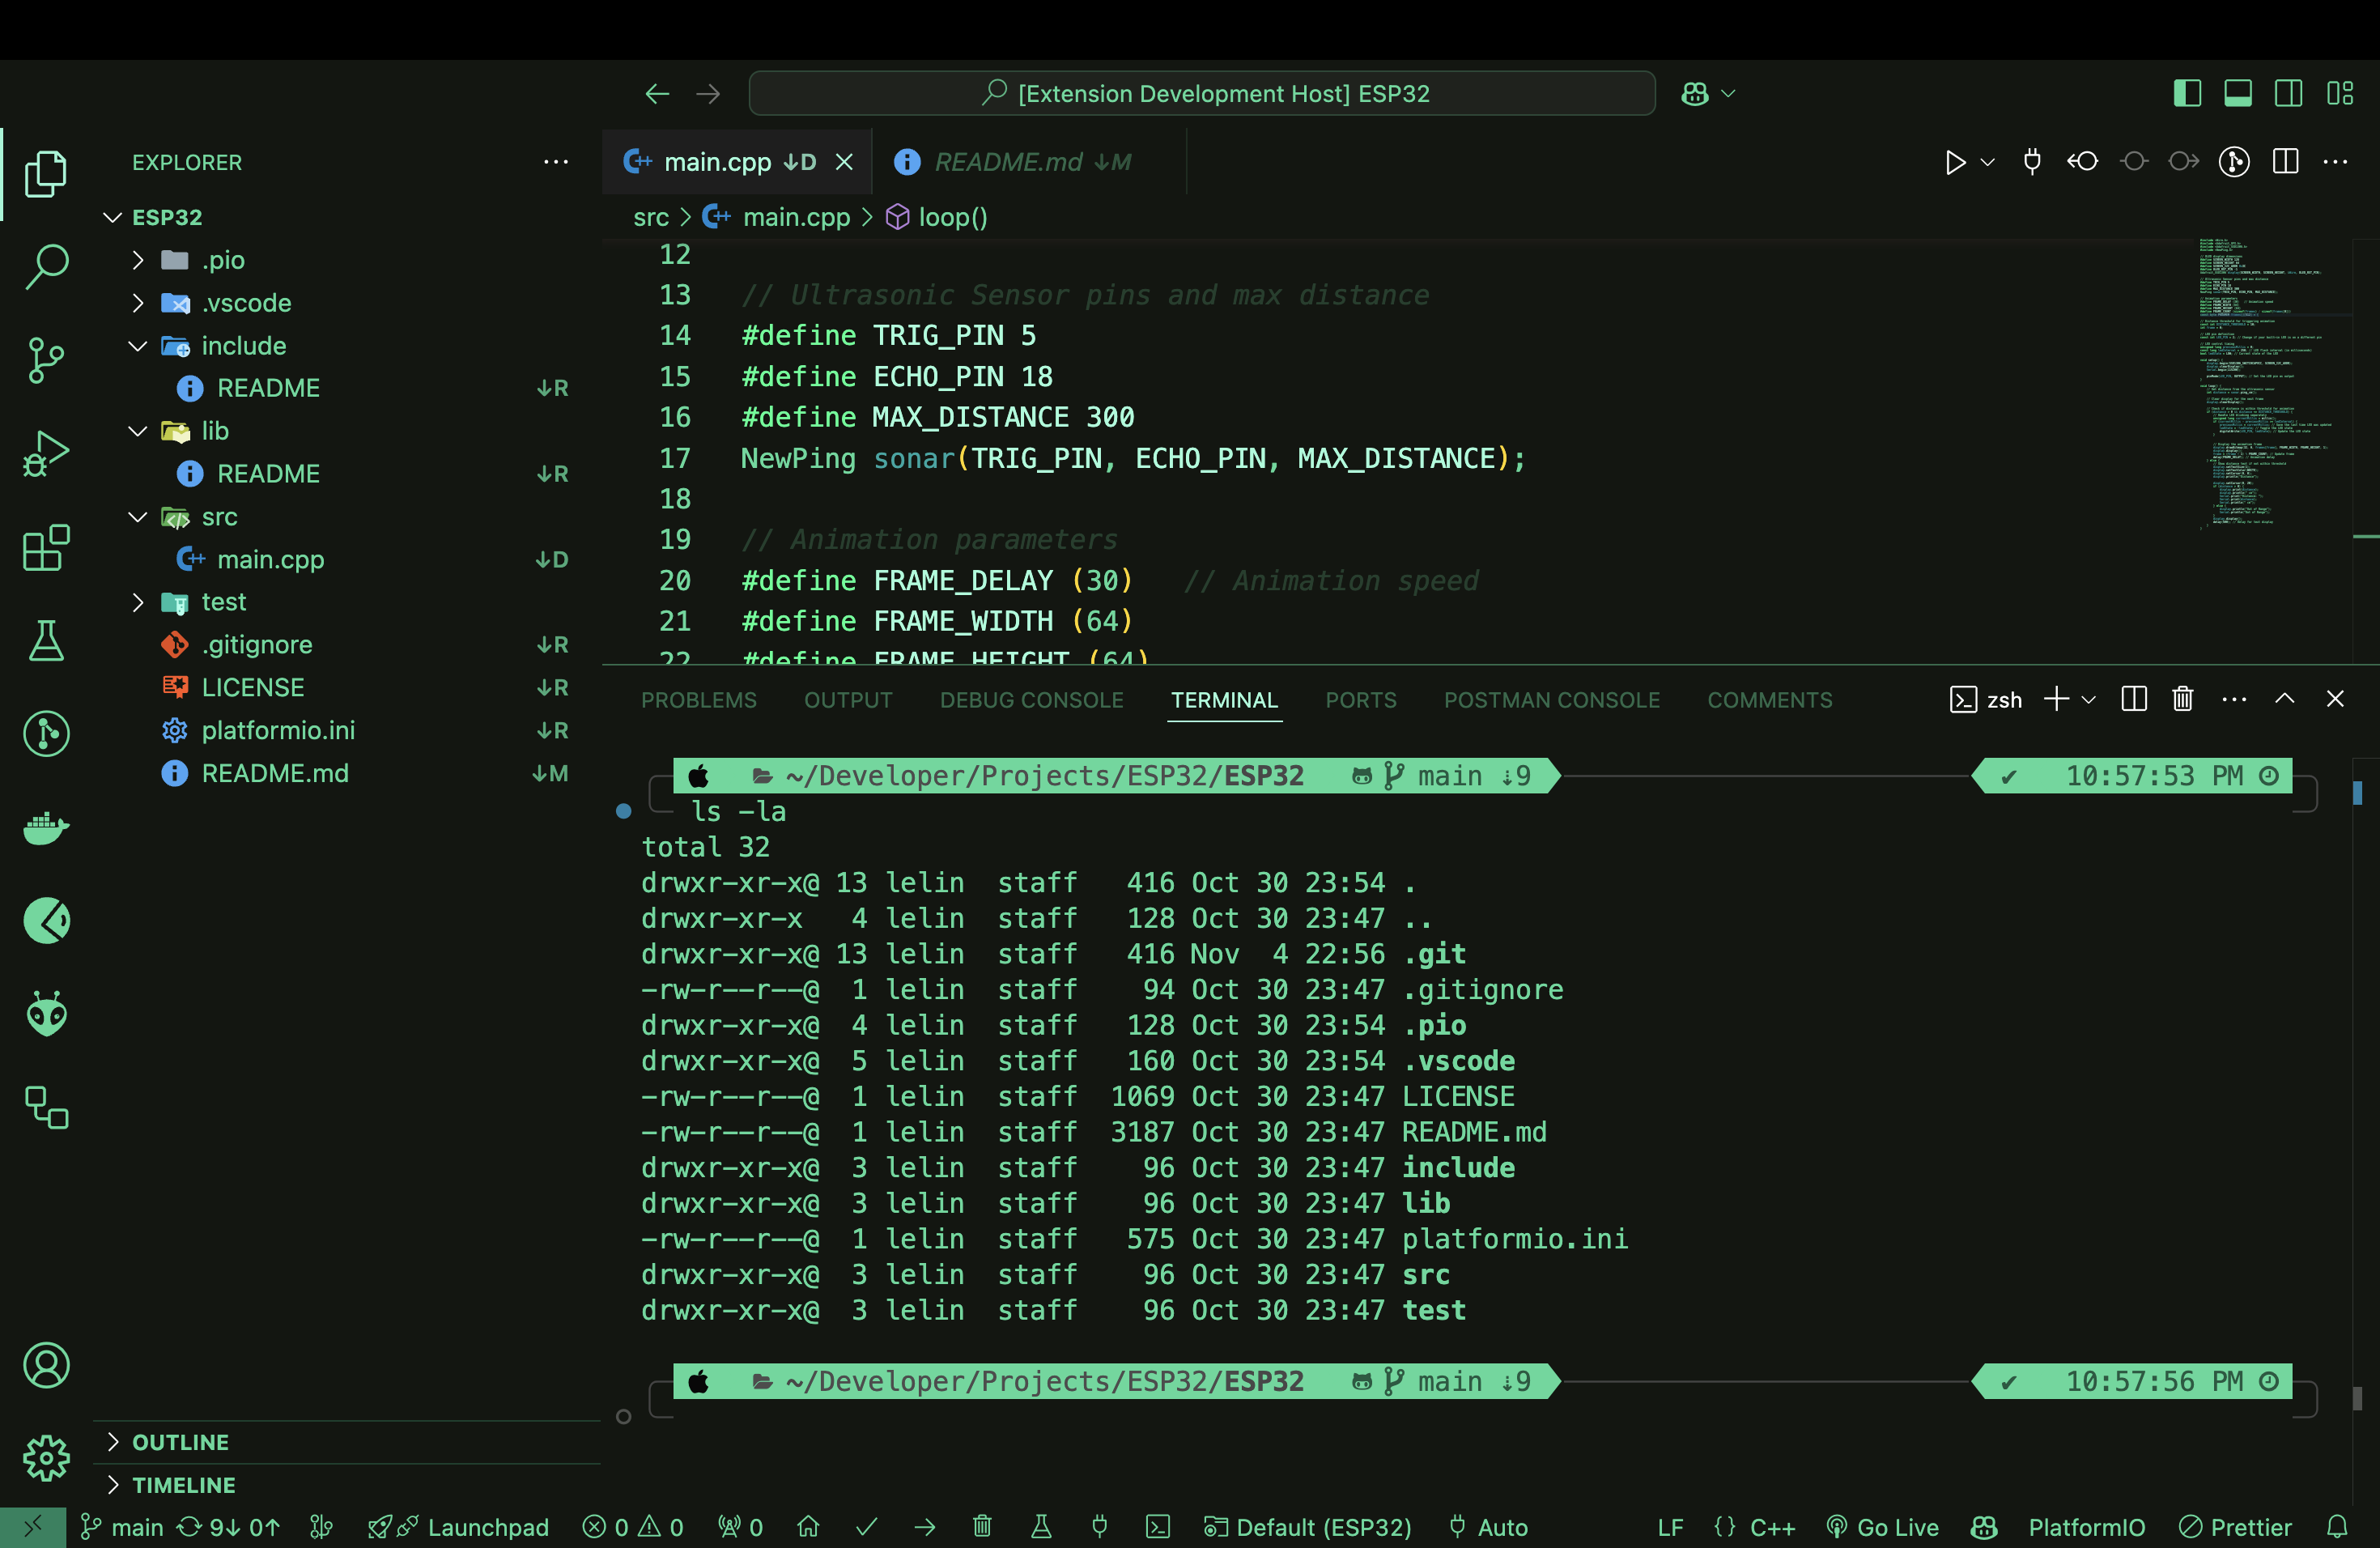The image size is (2380, 1548).
Task: Click the PlatformIO Upload arrow in status bar
Action: click(x=925, y=1527)
